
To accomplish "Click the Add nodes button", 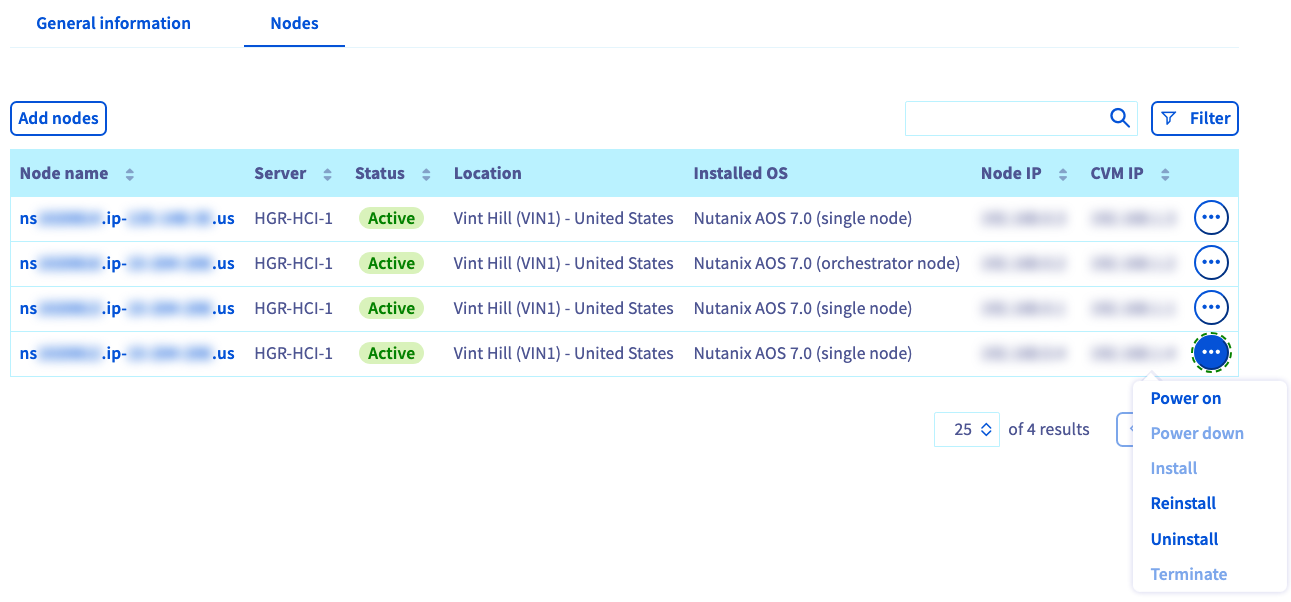I will tap(58, 118).
